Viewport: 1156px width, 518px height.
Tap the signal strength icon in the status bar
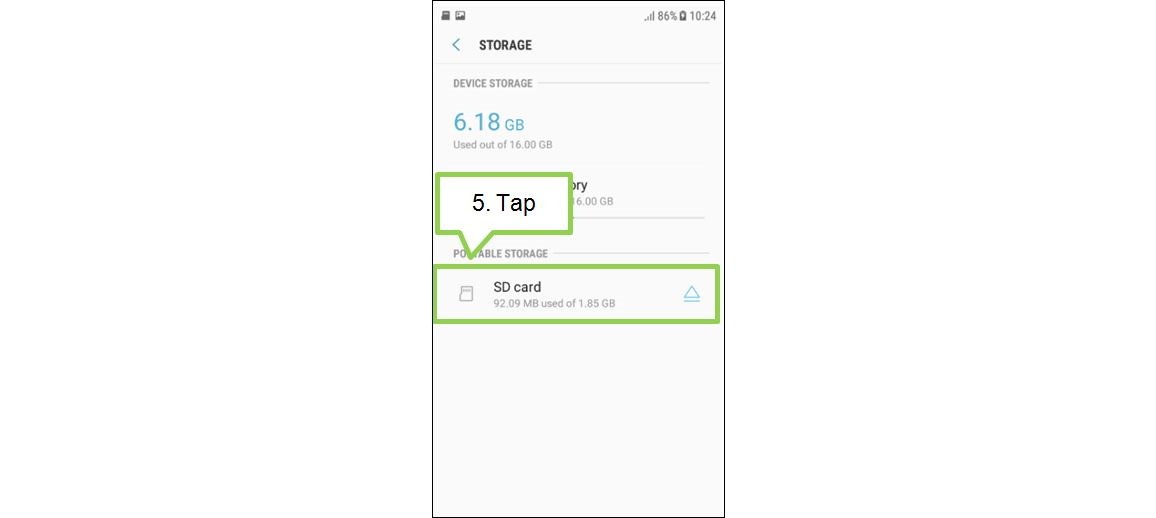click(x=649, y=15)
